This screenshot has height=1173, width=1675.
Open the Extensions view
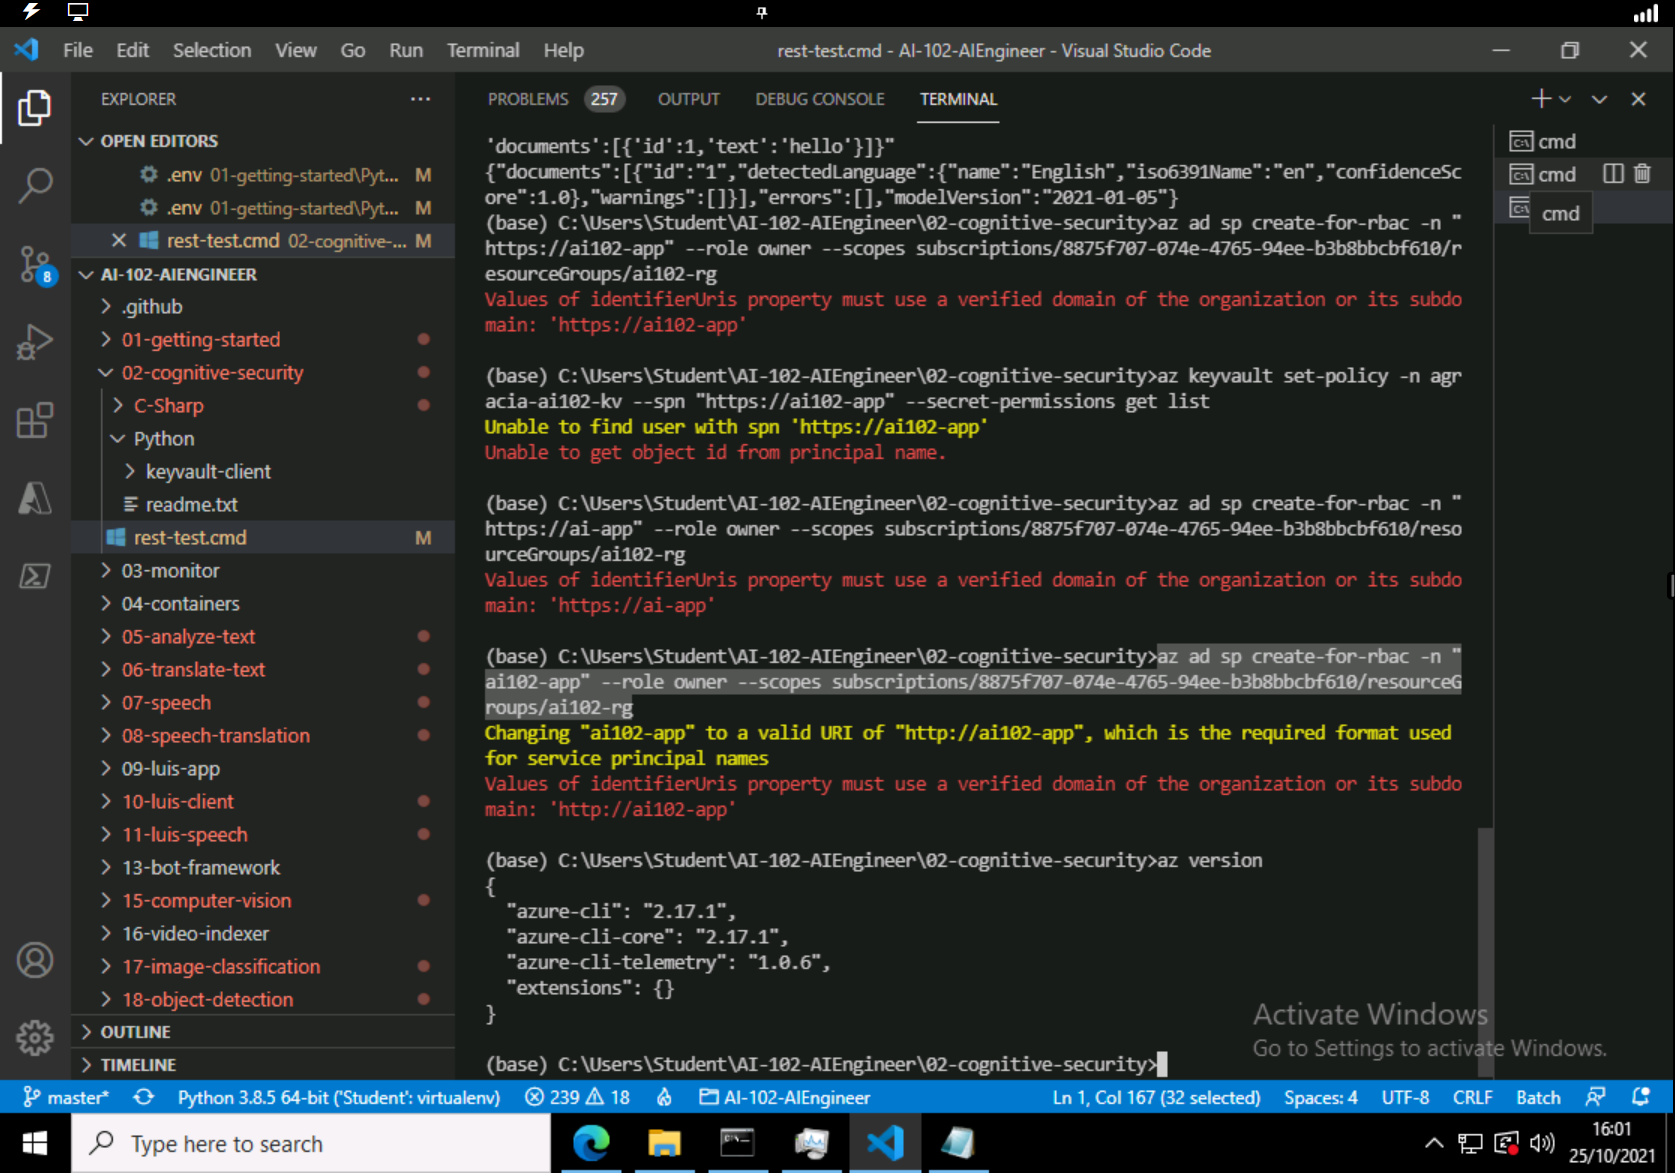point(35,420)
